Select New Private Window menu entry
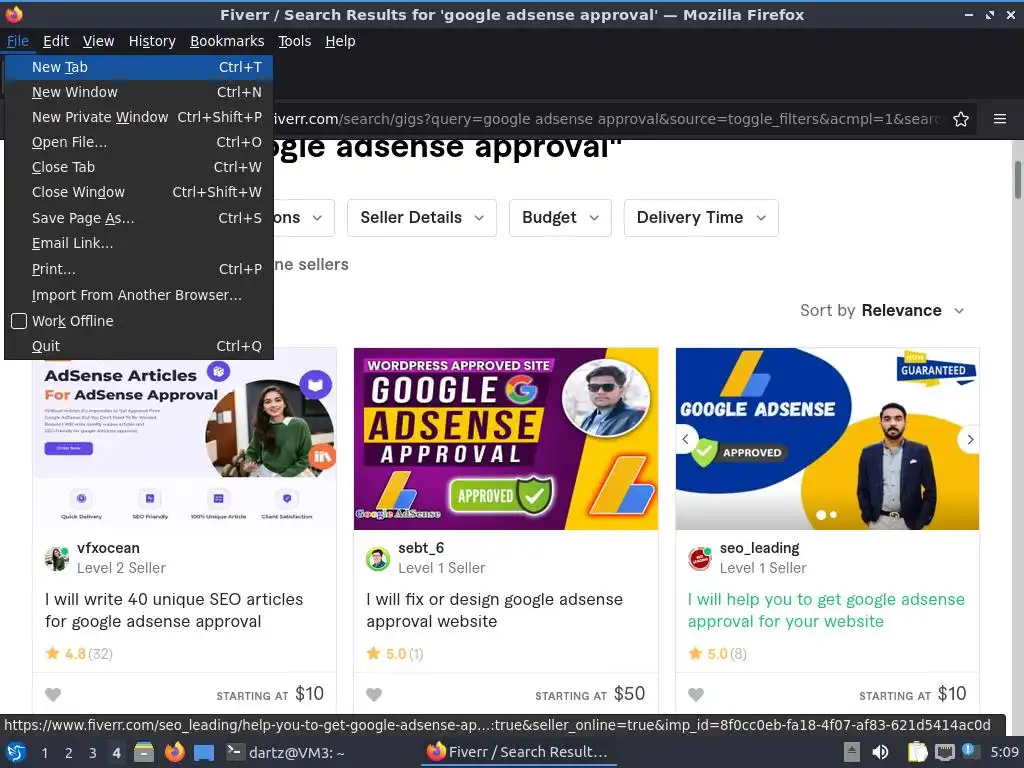Image resolution: width=1024 pixels, height=768 pixels. (138, 117)
